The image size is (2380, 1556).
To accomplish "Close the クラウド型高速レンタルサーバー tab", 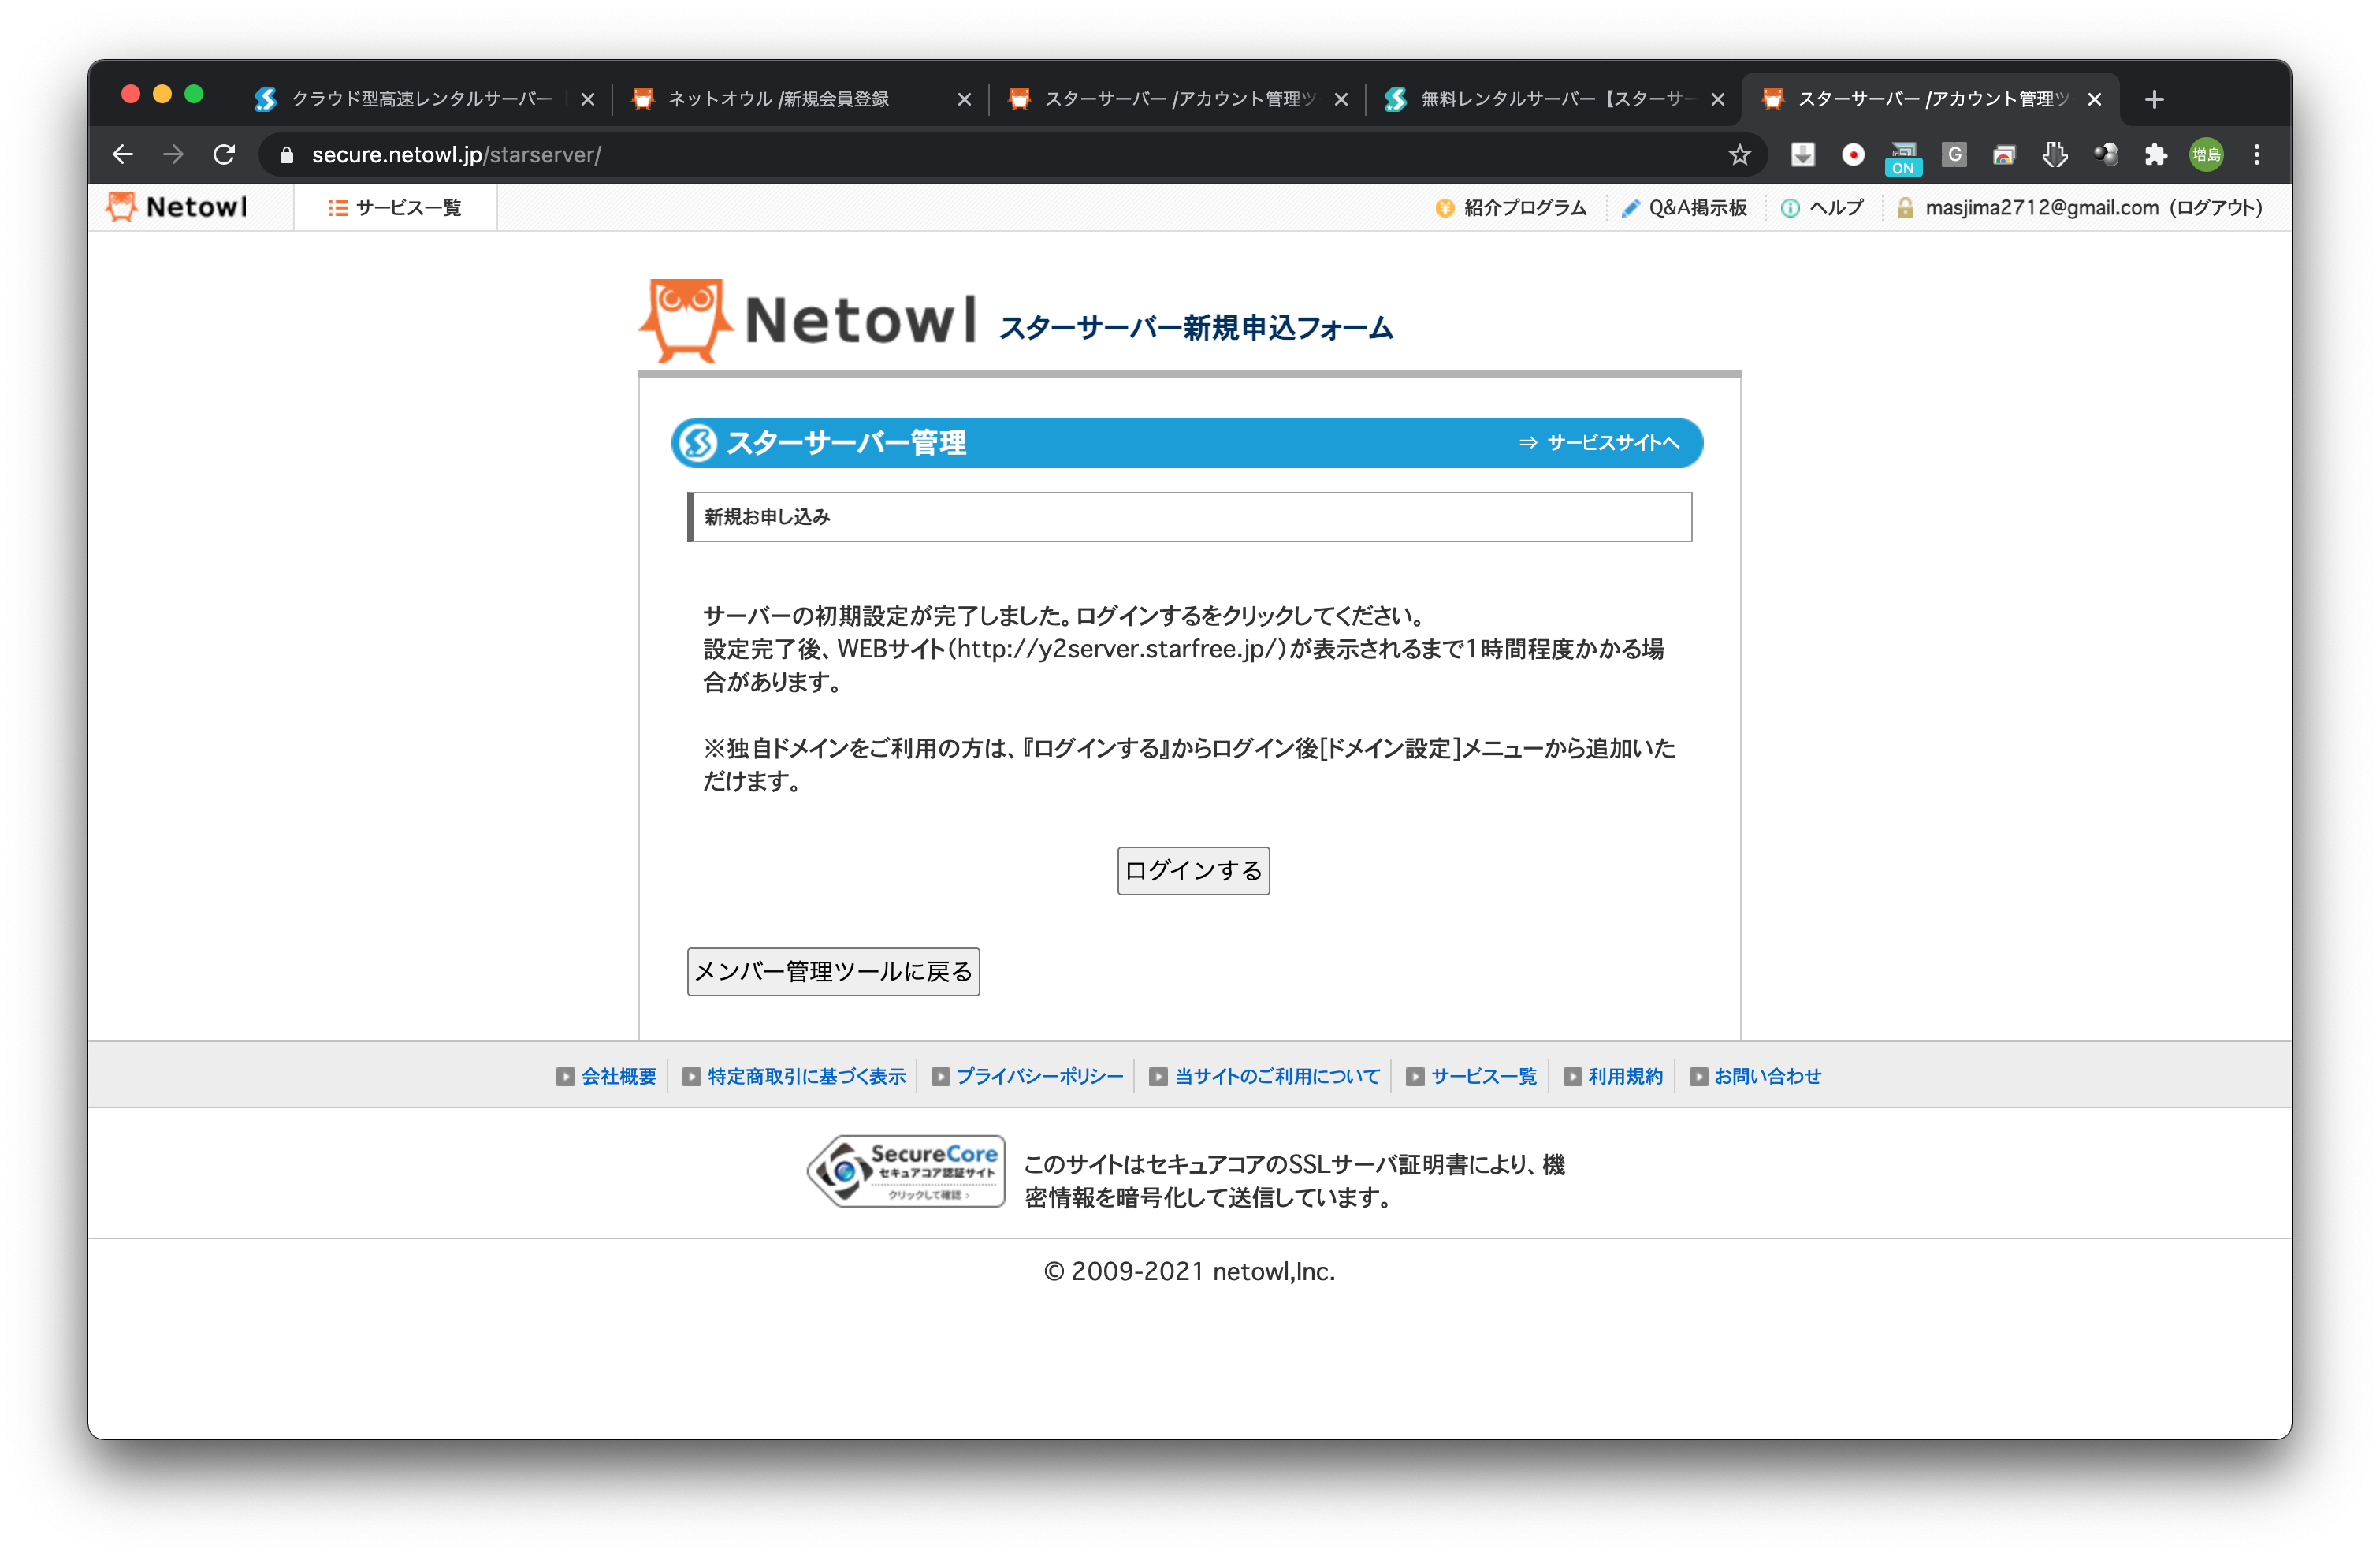I will (588, 99).
